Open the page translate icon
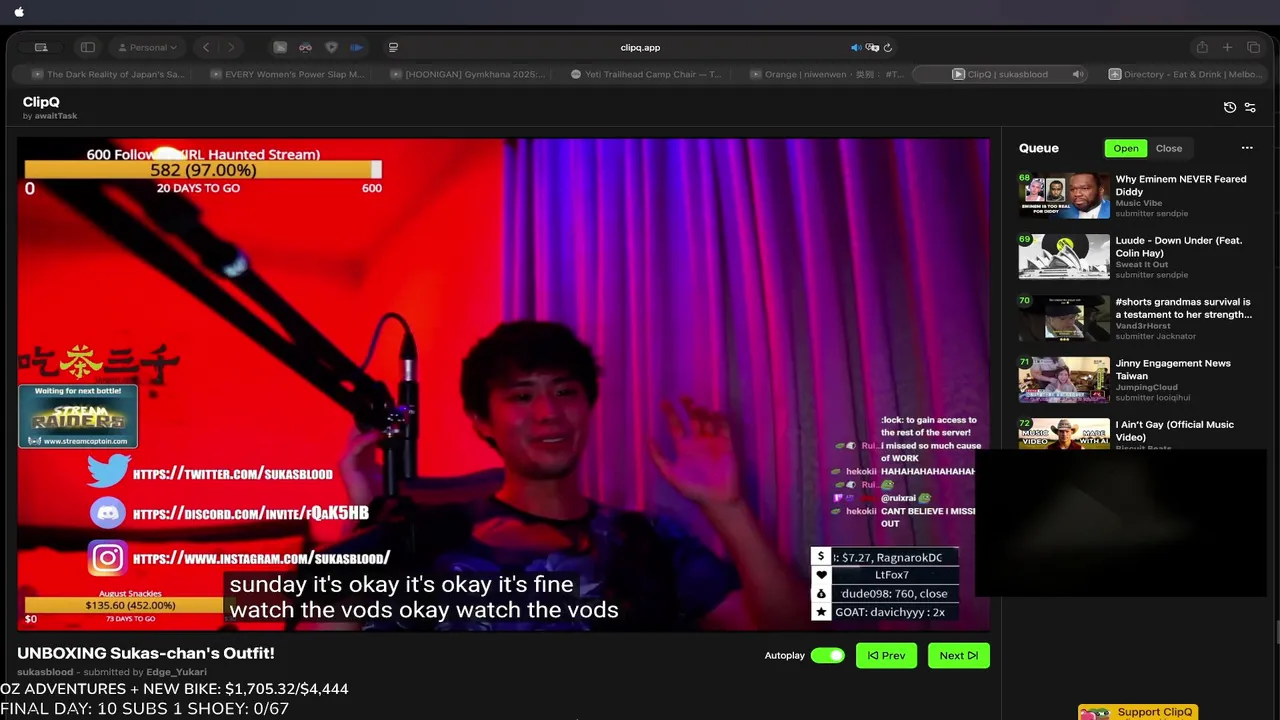The image size is (1280, 720). tap(872, 47)
